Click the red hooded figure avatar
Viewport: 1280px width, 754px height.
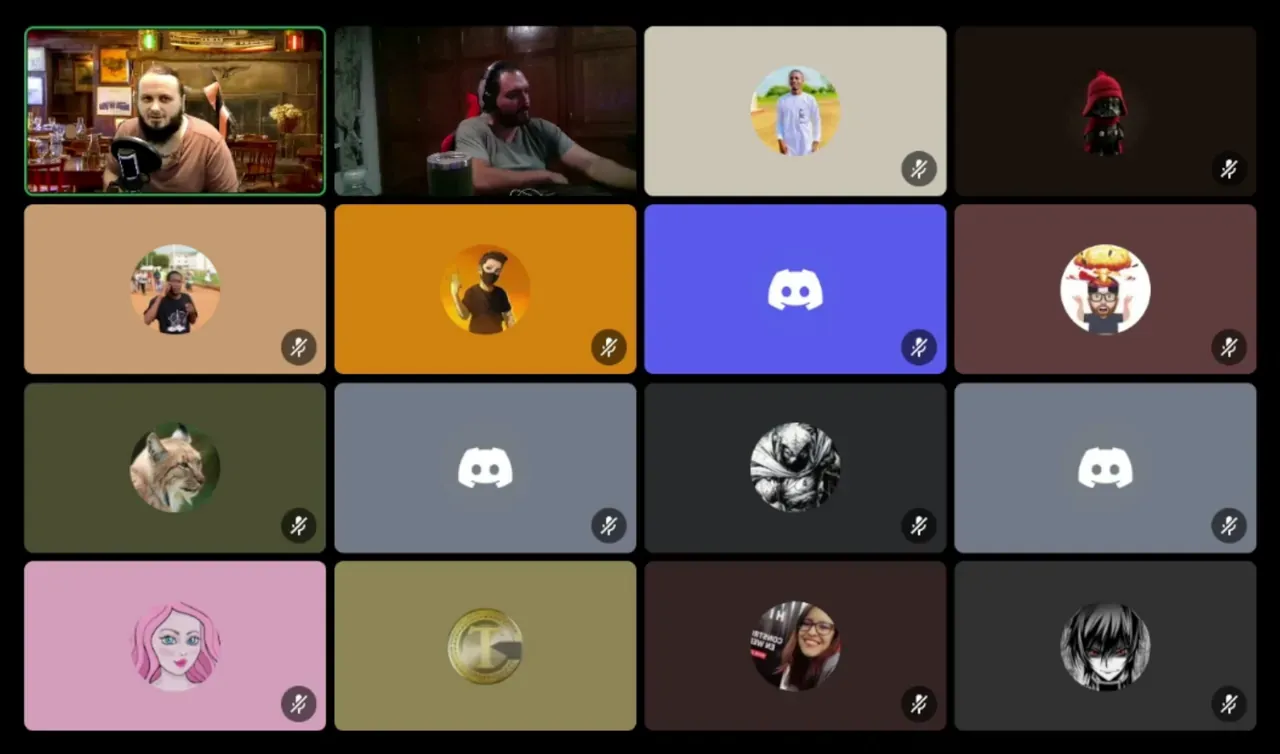tap(1105, 111)
